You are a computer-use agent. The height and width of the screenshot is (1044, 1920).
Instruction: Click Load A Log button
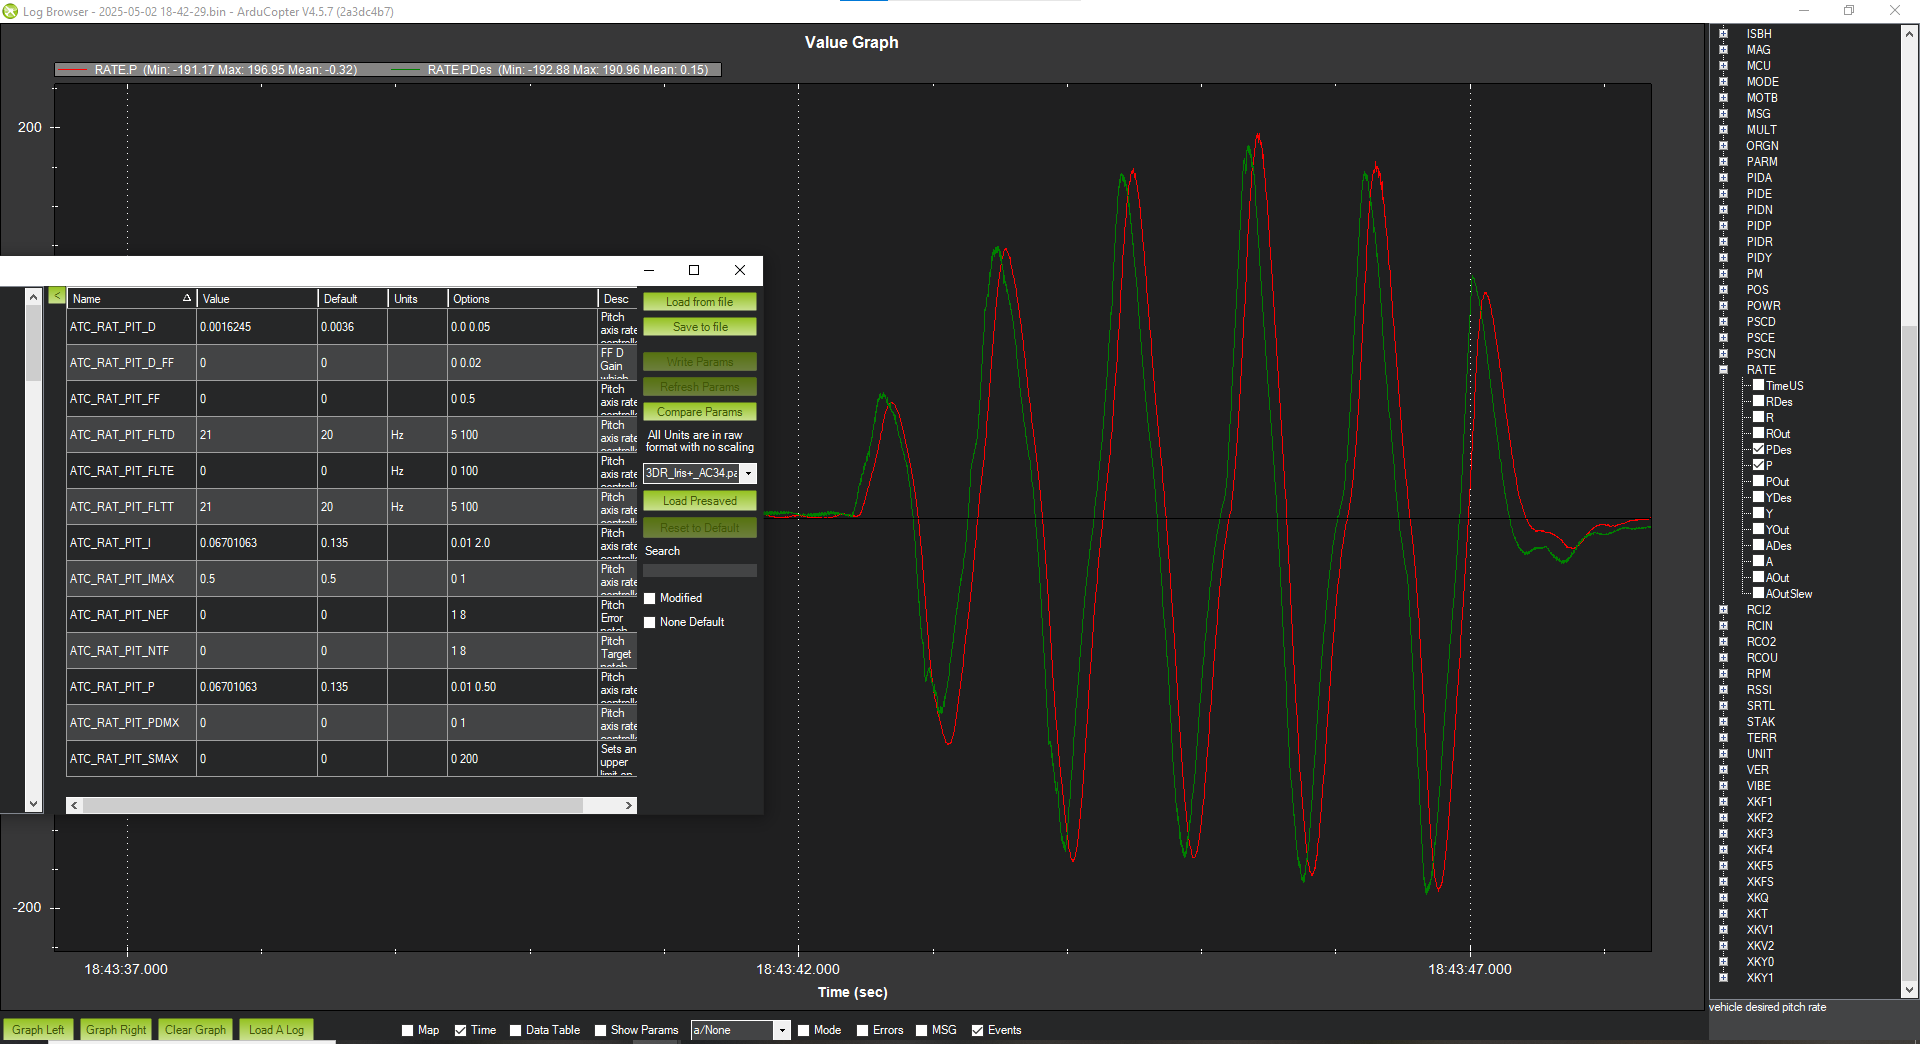[276, 1030]
